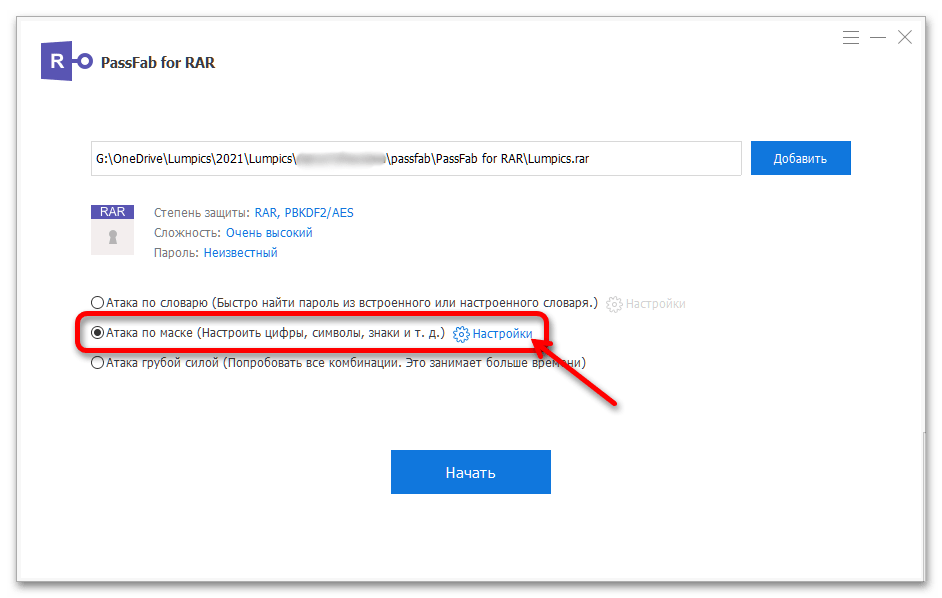Click the Начать button

coord(470,472)
